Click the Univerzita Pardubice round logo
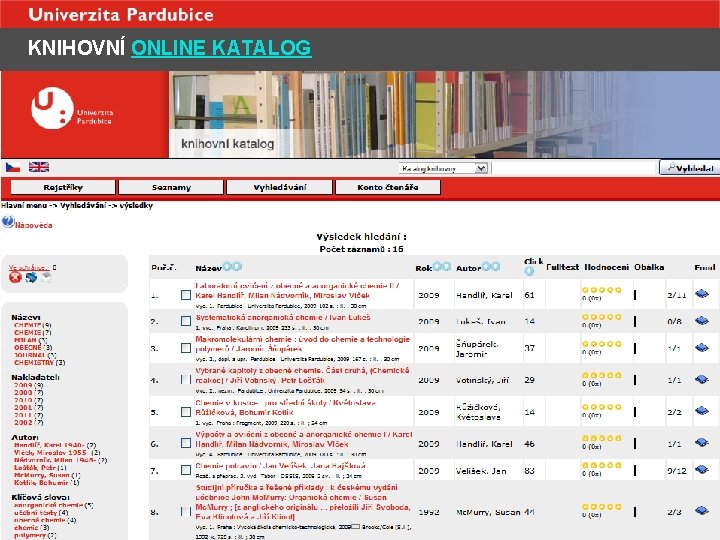The image size is (720, 540). (x=52, y=108)
